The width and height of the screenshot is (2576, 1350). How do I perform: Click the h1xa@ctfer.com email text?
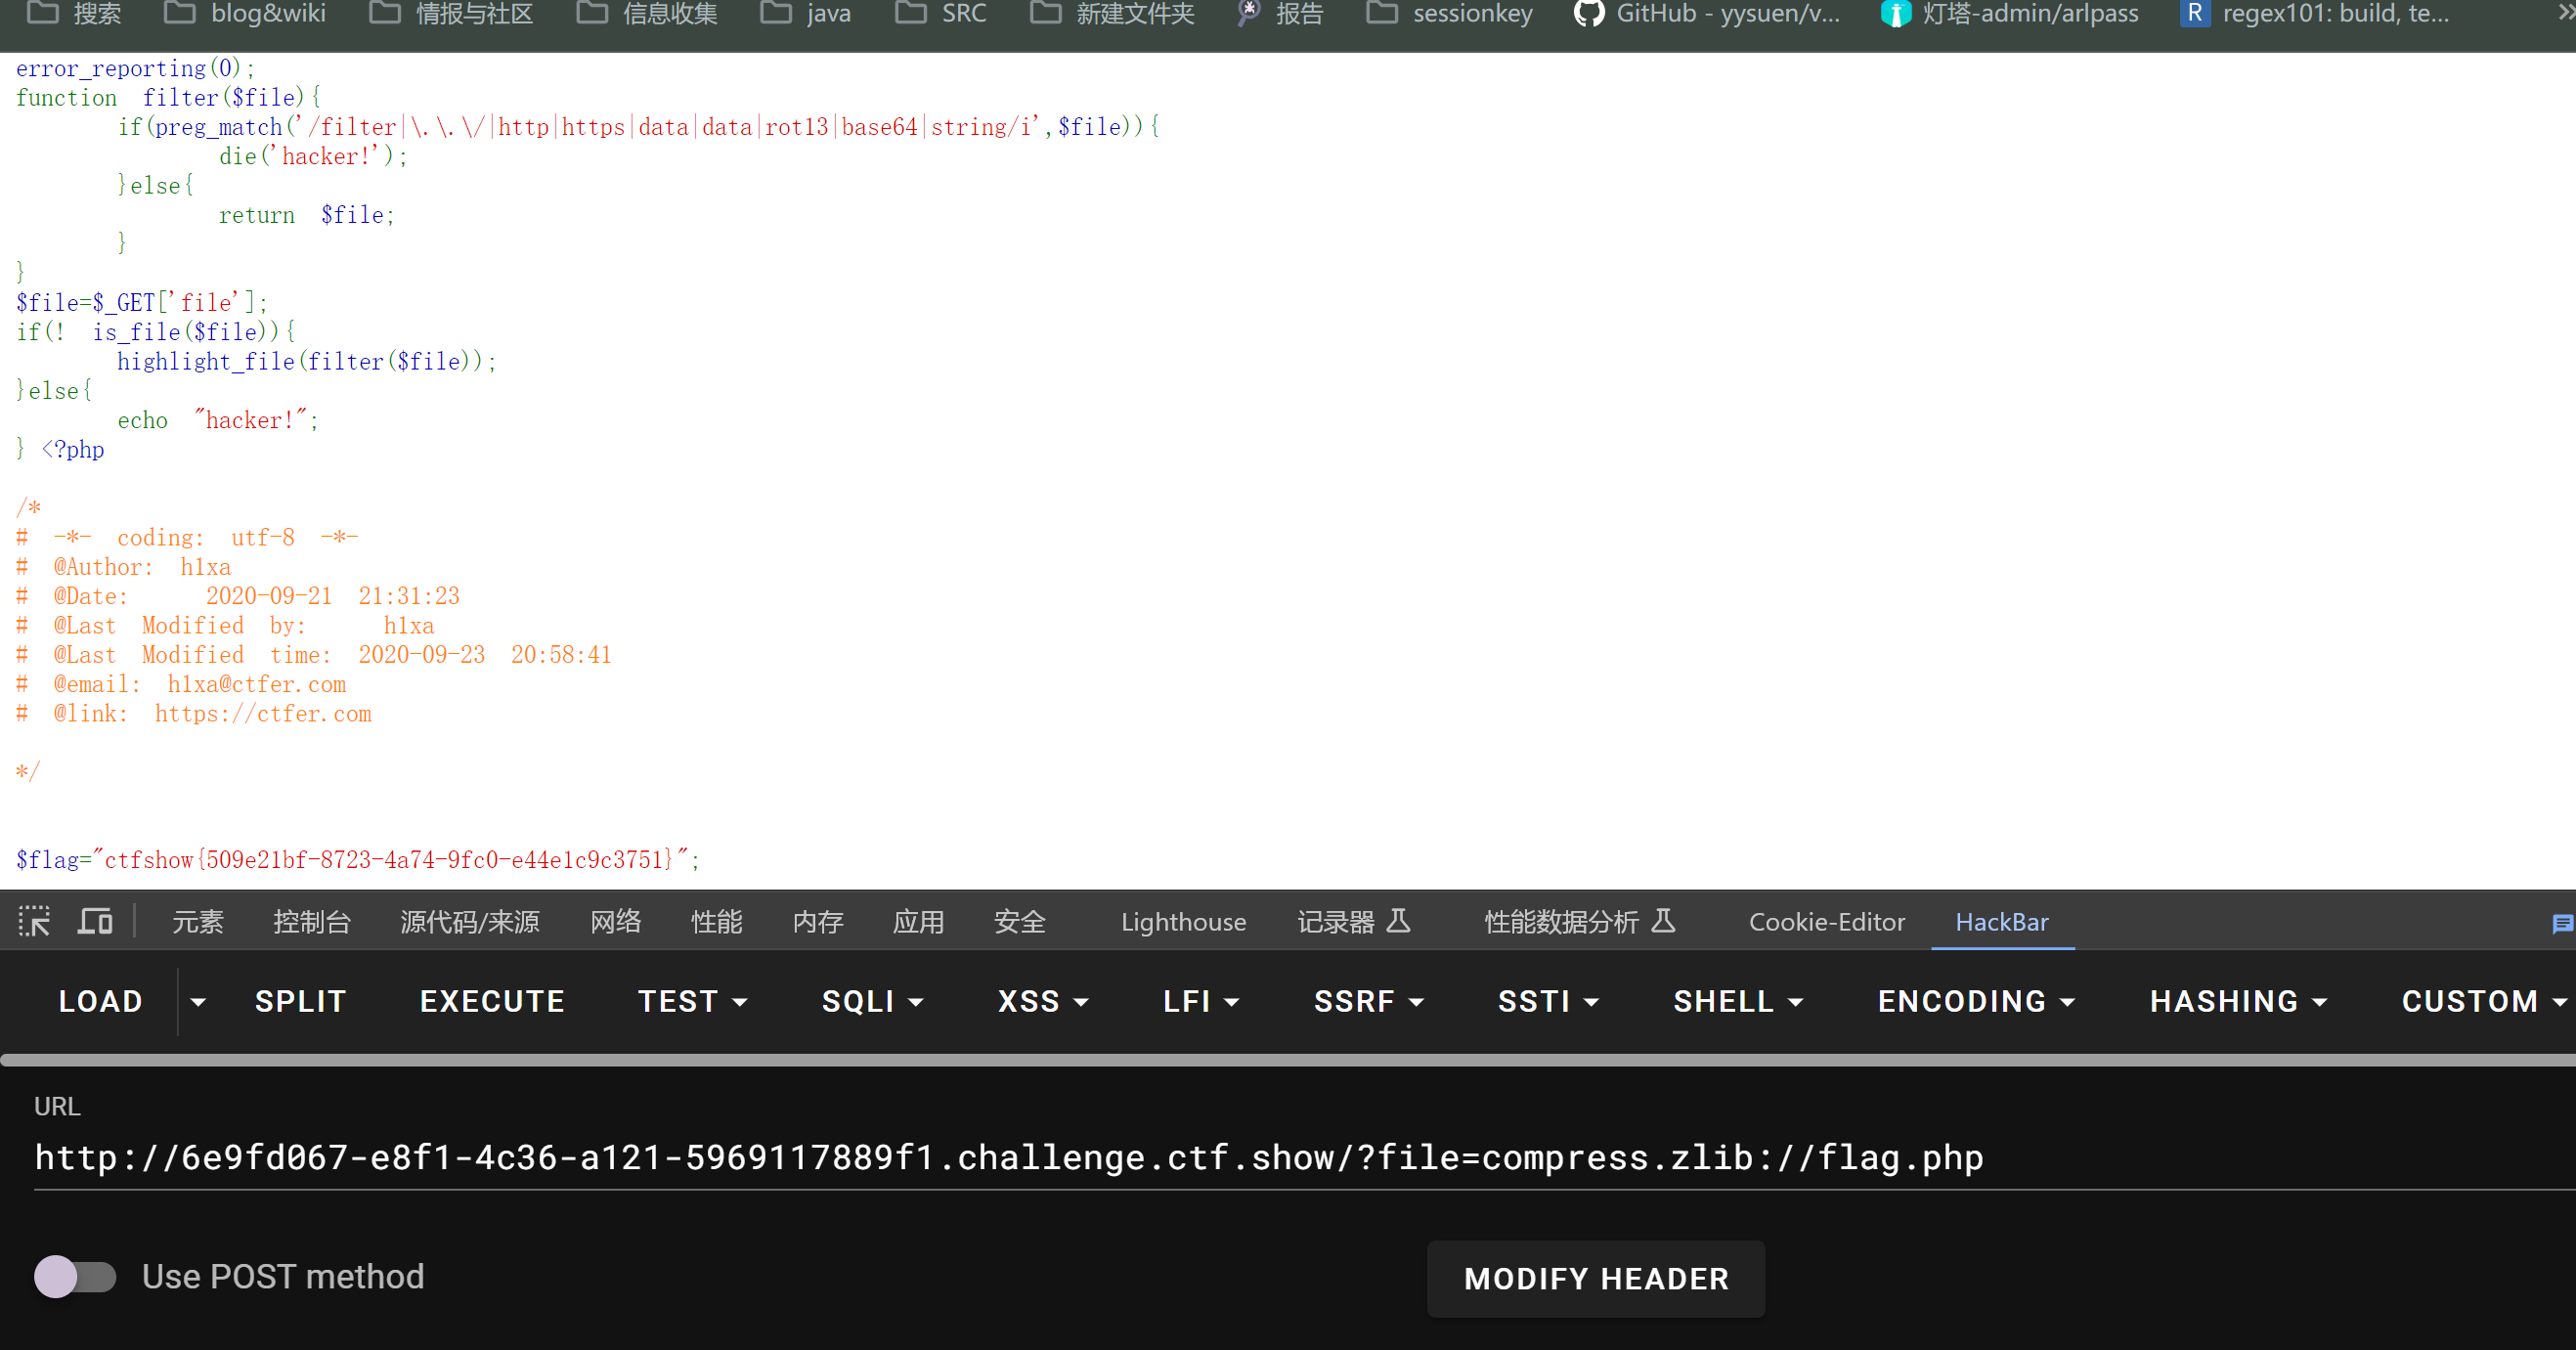(x=257, y=685)
